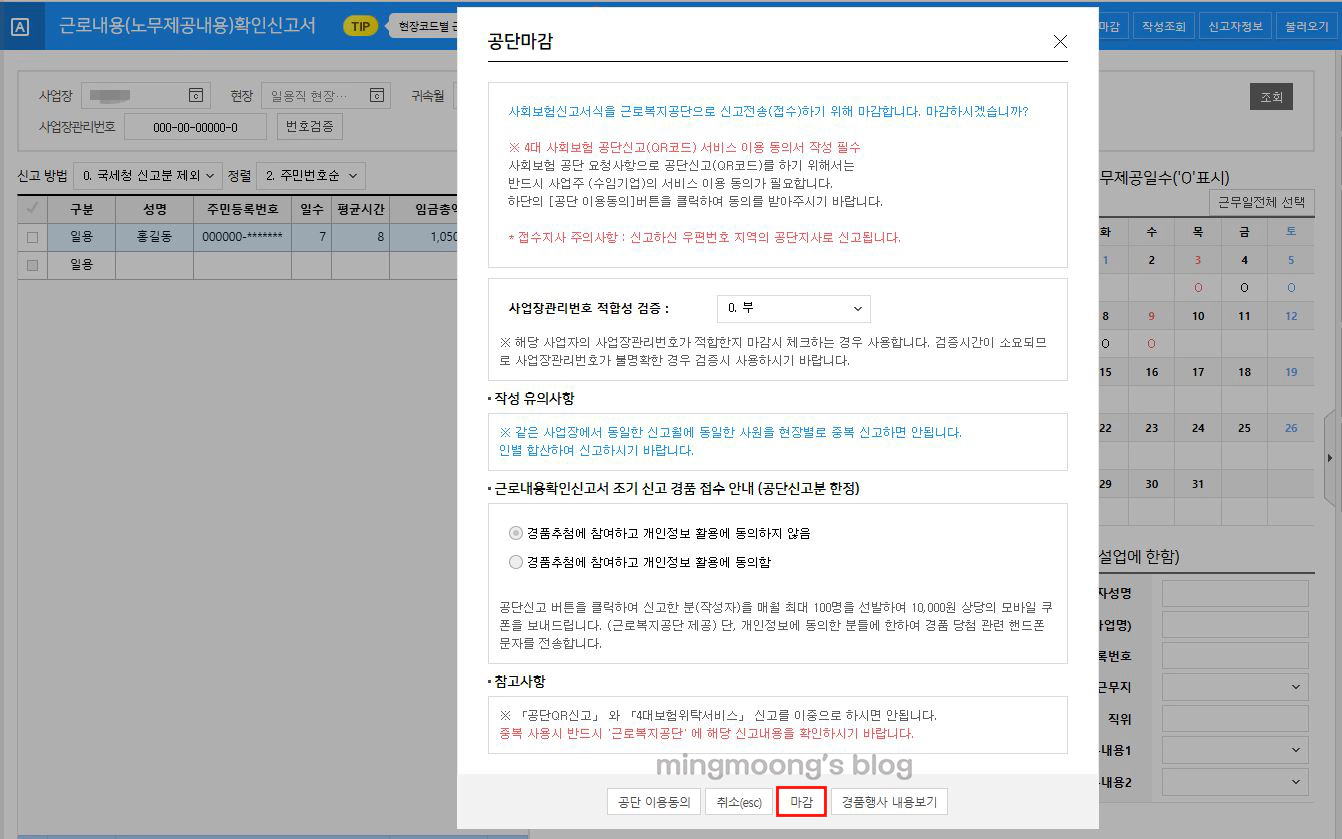Check the checkbox on the 홍길동 row

pos(31,238)
